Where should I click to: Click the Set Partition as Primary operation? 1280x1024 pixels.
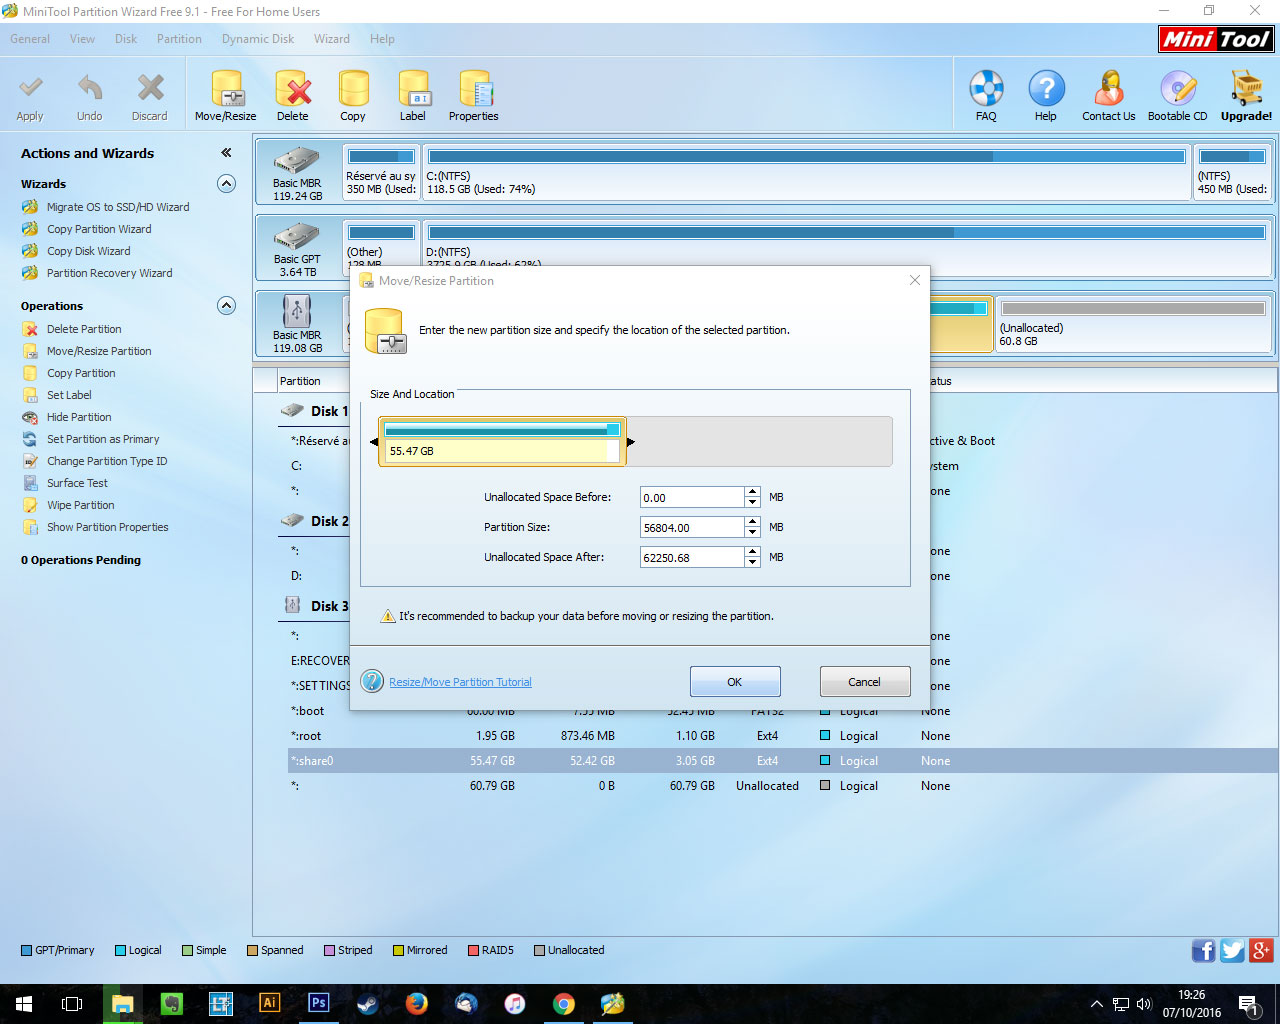103,439
